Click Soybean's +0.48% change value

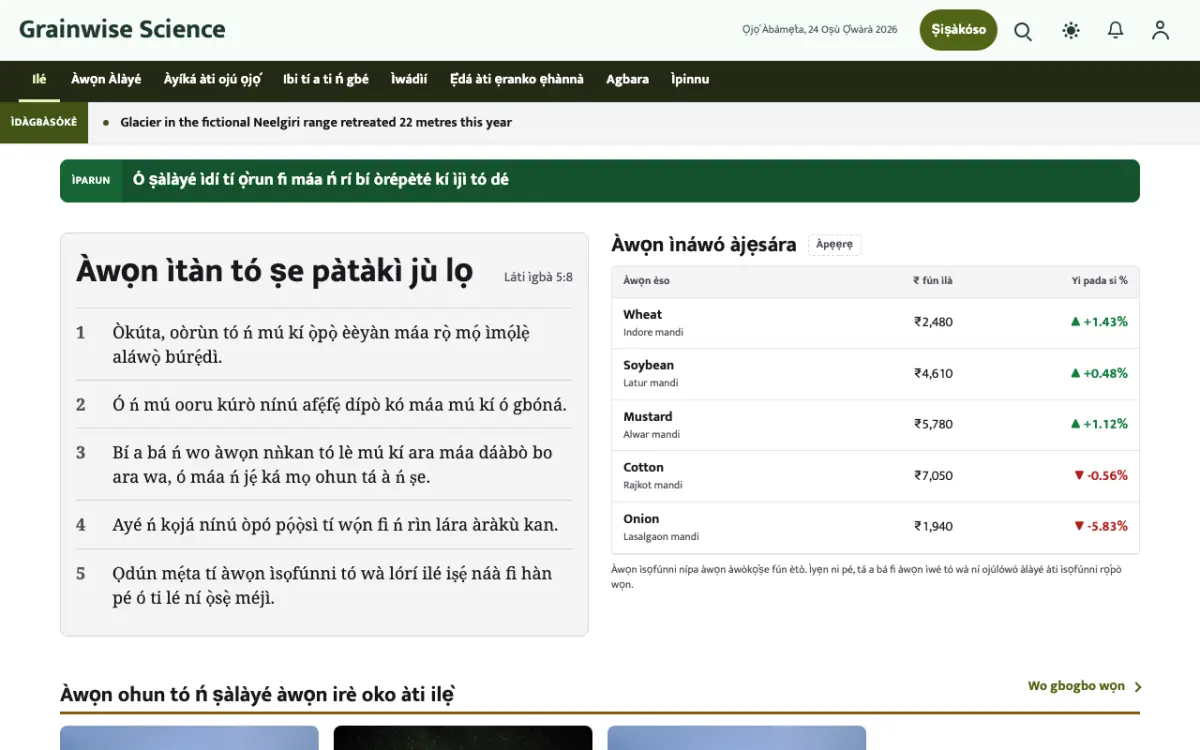(x=1099, y=373)
